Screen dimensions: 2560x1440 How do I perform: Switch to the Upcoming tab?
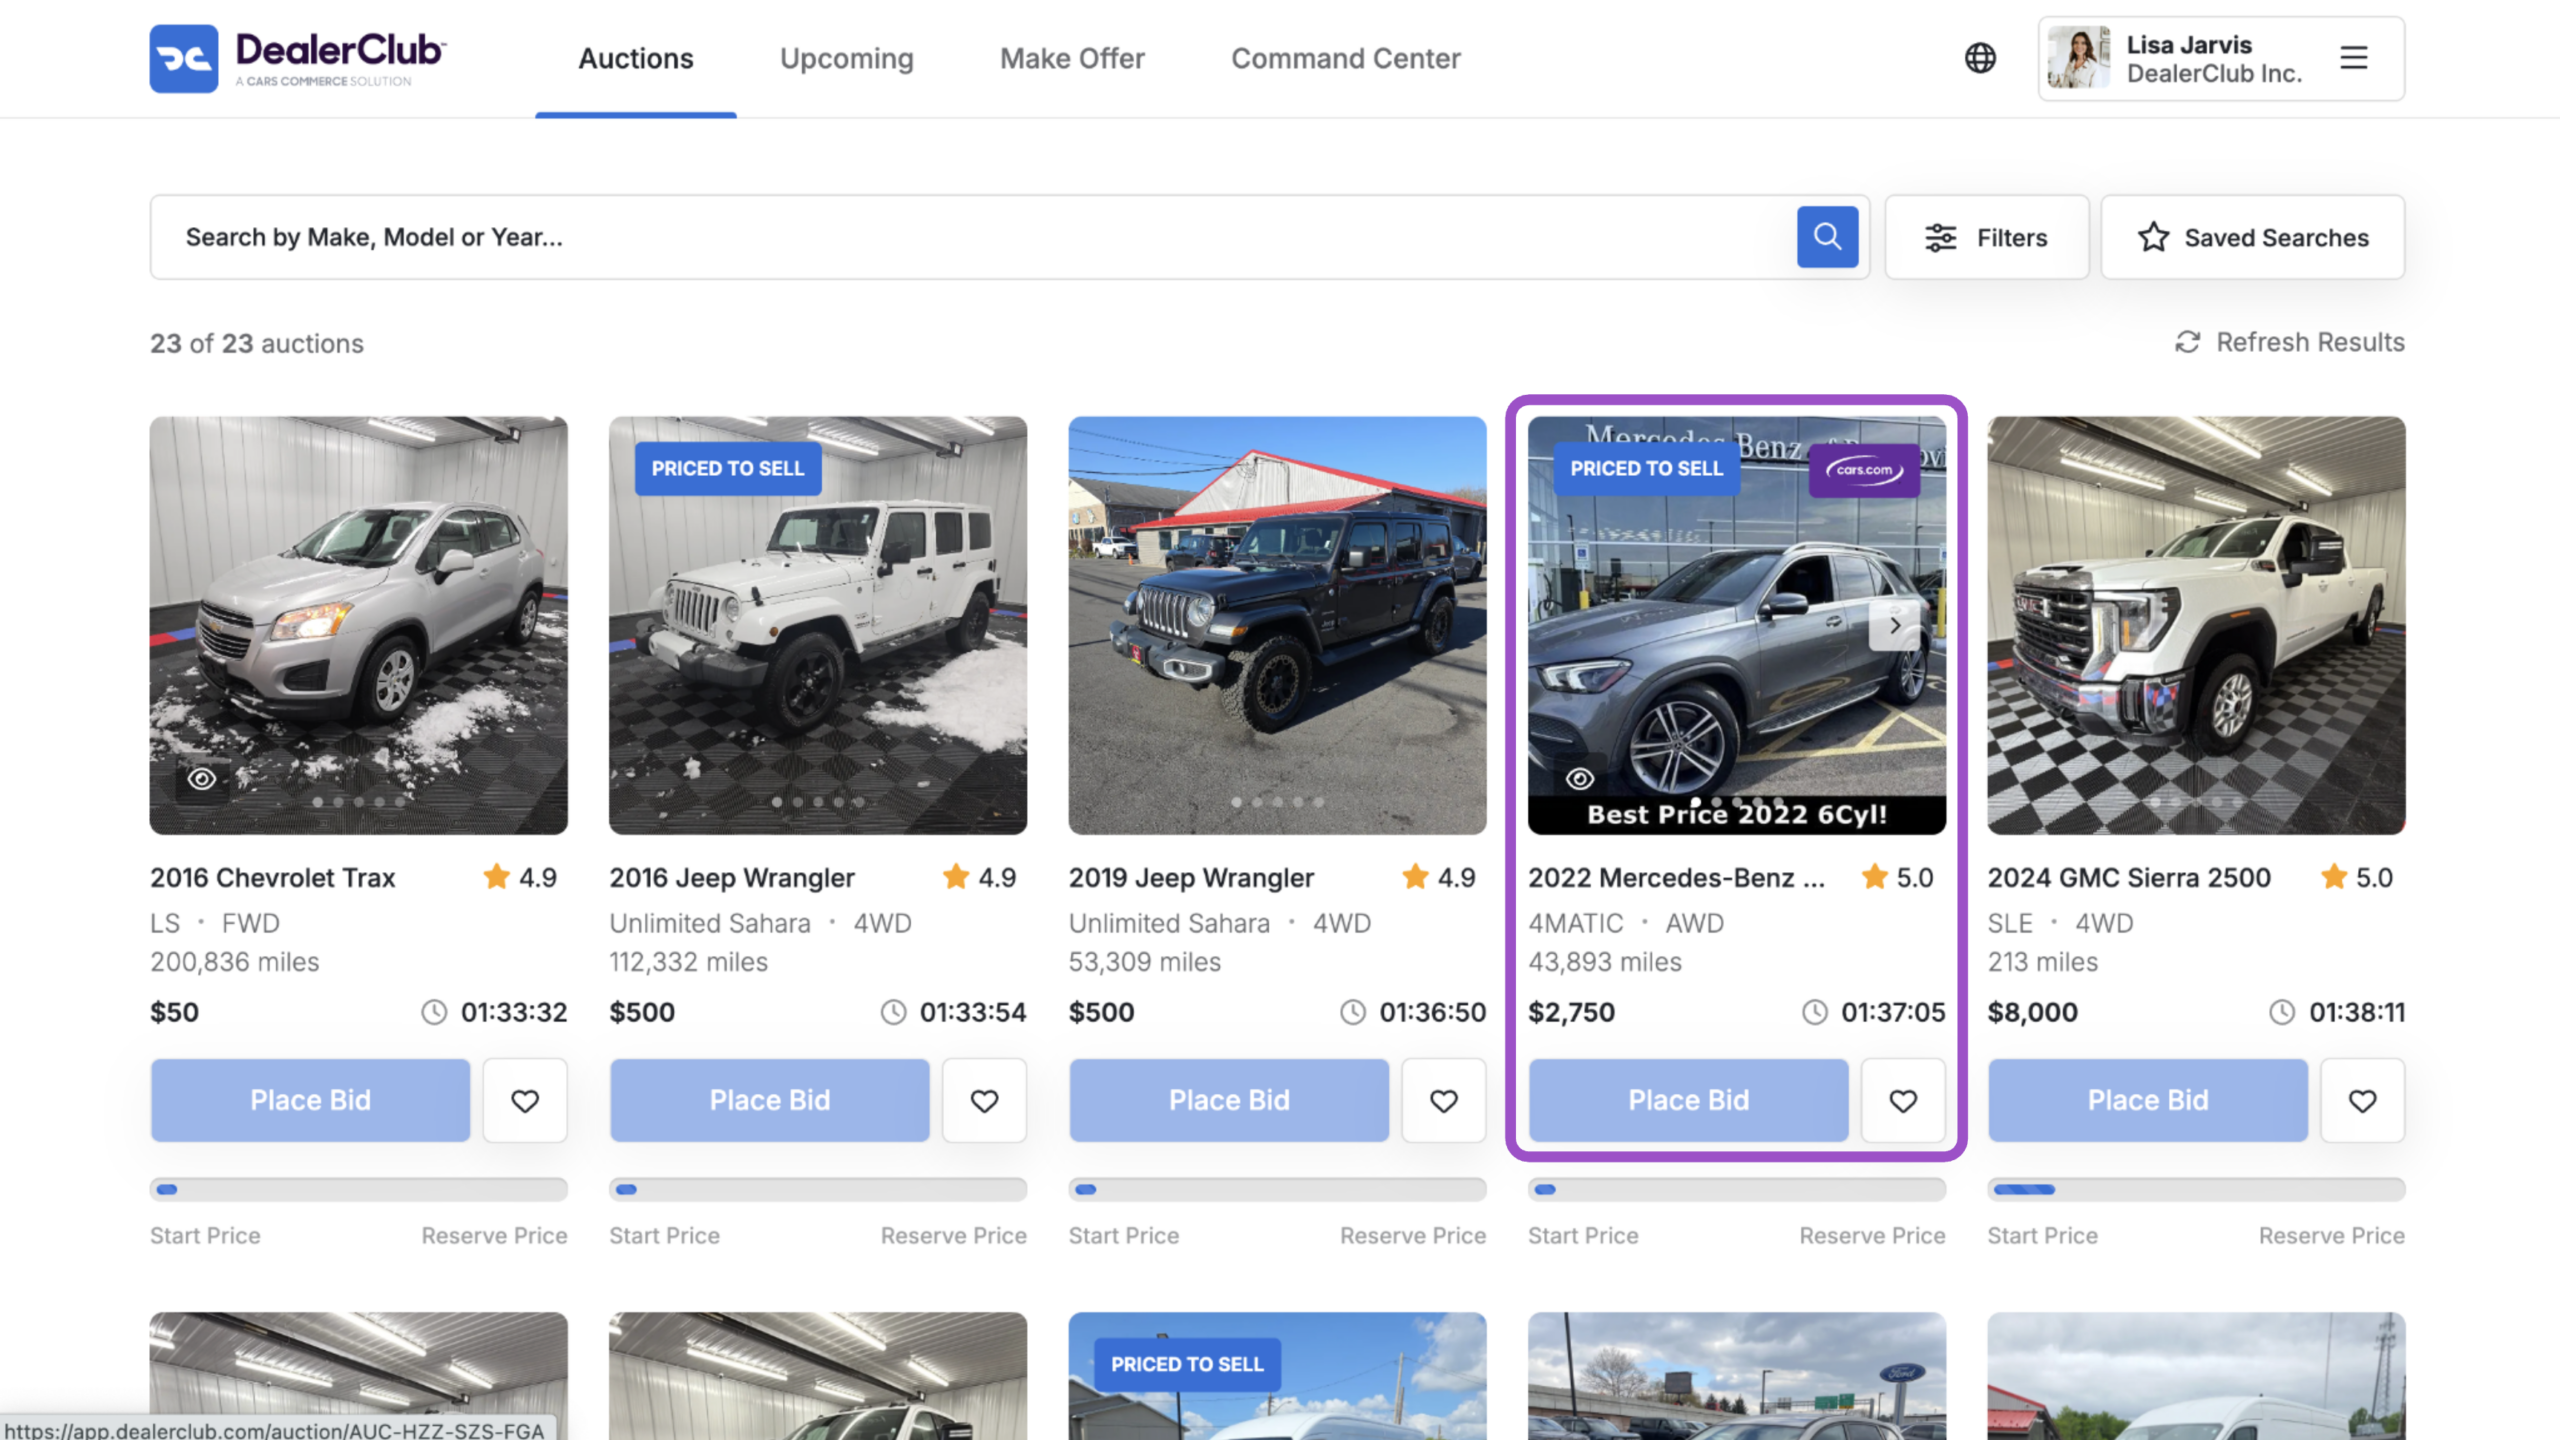click(846, 59)
